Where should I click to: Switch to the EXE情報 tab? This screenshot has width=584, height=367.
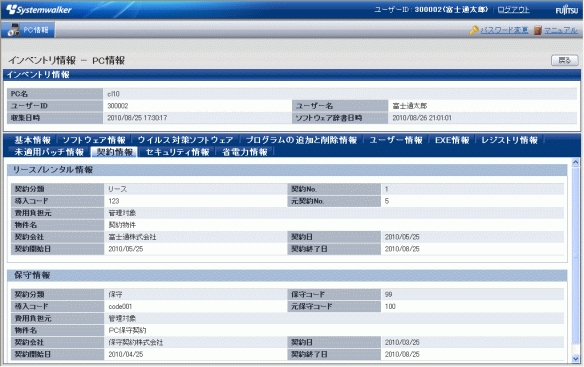click(x=452, y=140)
